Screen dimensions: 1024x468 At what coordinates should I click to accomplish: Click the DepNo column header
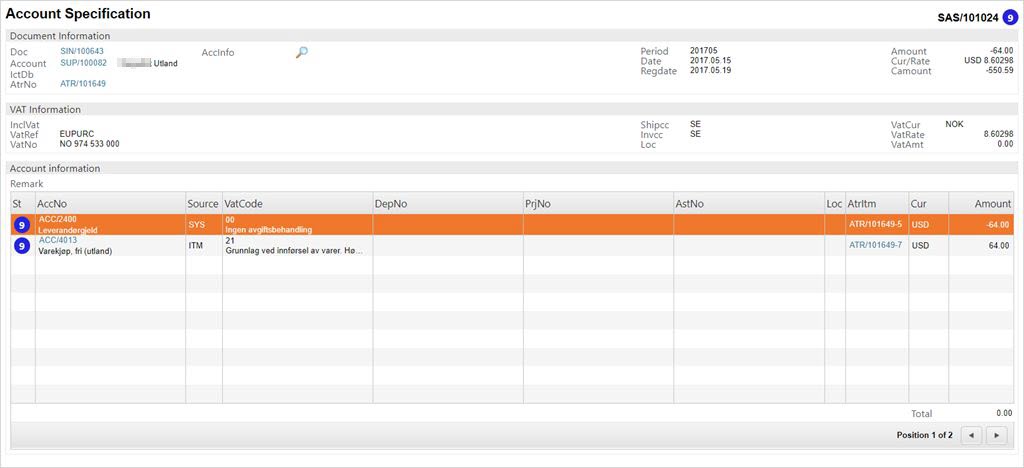click(391, 203)
